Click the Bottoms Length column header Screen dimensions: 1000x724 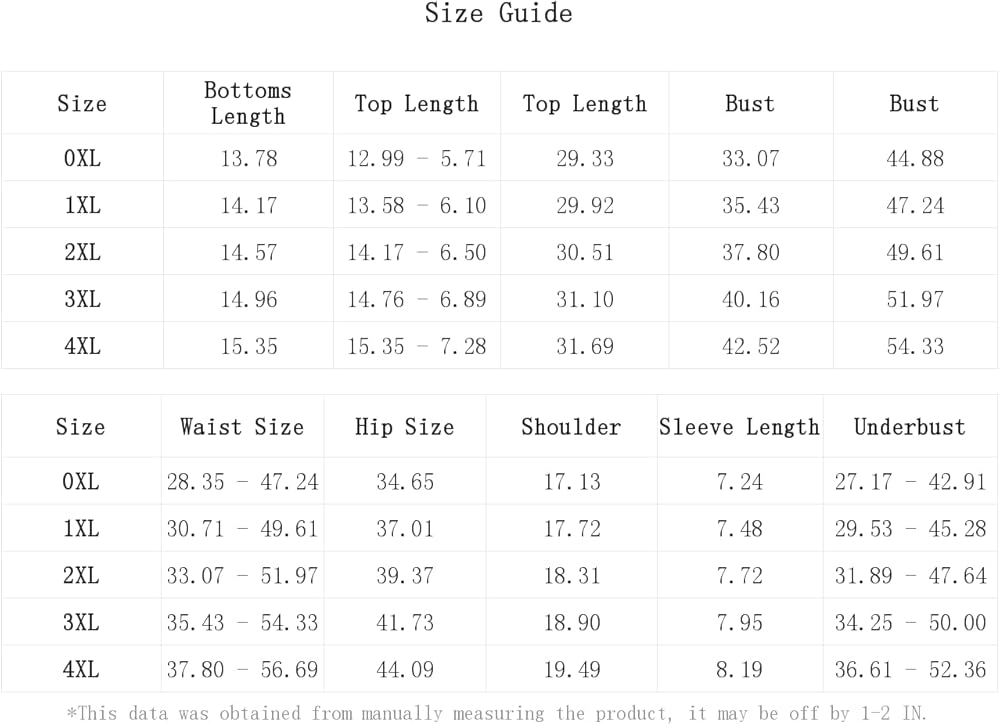pyautogui.click(x=248, y=103)
